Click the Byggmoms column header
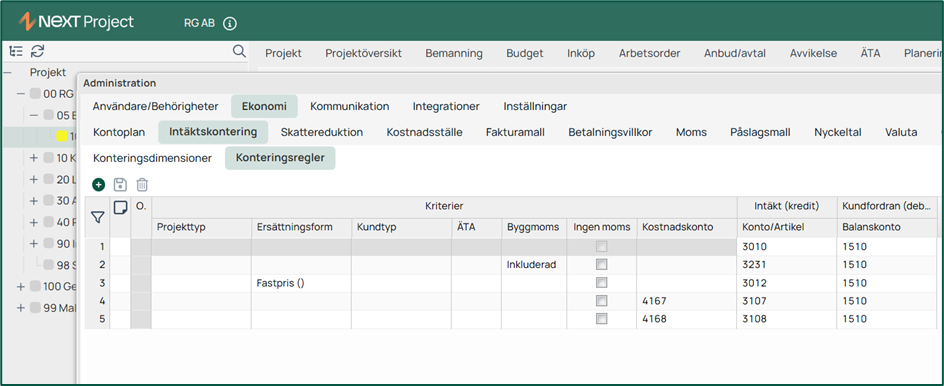The width and height of the screenshot is (944, 386). 533,227
